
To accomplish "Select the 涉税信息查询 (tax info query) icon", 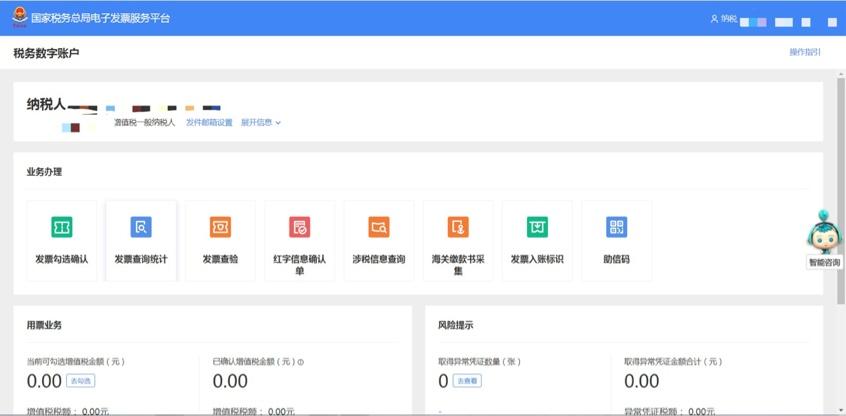I will pyautogui.click(x=378, y=228).
